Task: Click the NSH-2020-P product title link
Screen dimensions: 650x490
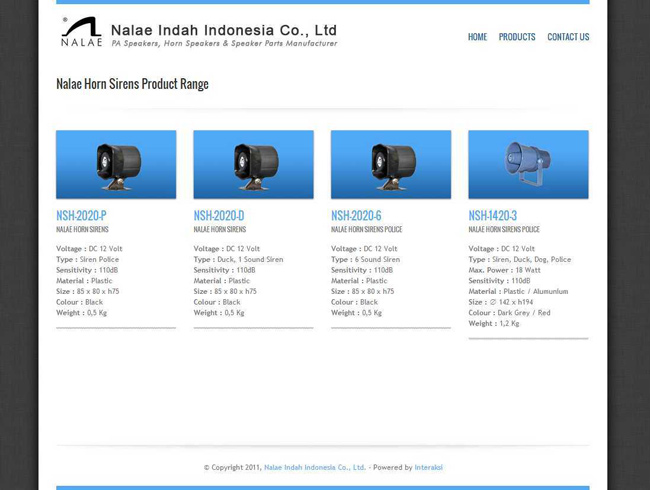Action: click(81, 216)
